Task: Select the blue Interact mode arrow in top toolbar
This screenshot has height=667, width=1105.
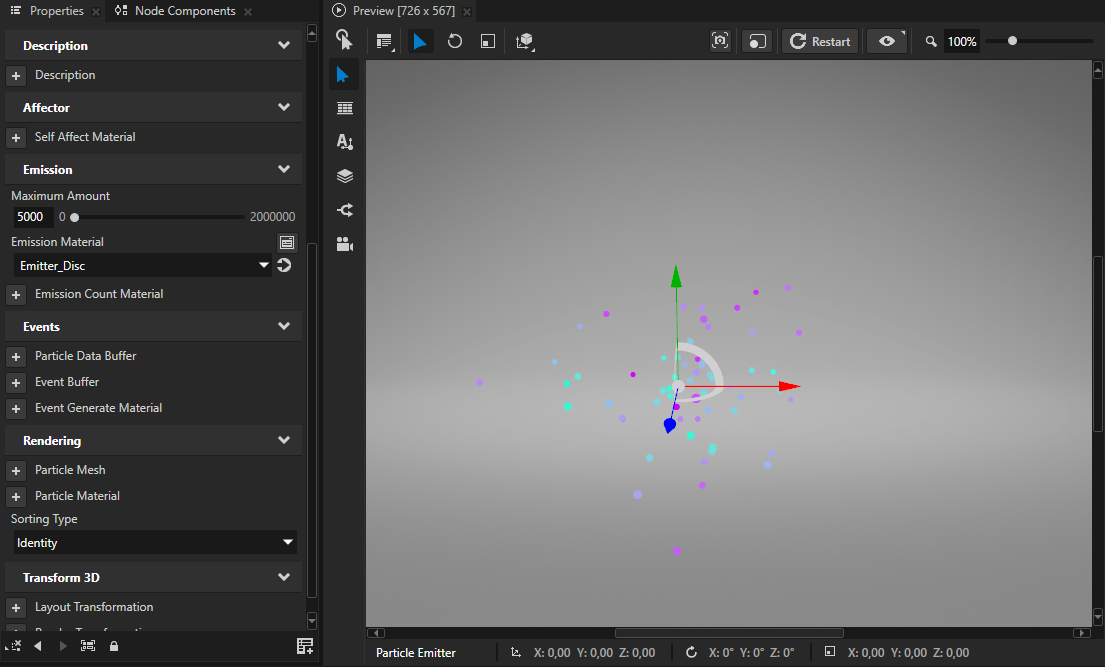Action: [x=419, y=42]
